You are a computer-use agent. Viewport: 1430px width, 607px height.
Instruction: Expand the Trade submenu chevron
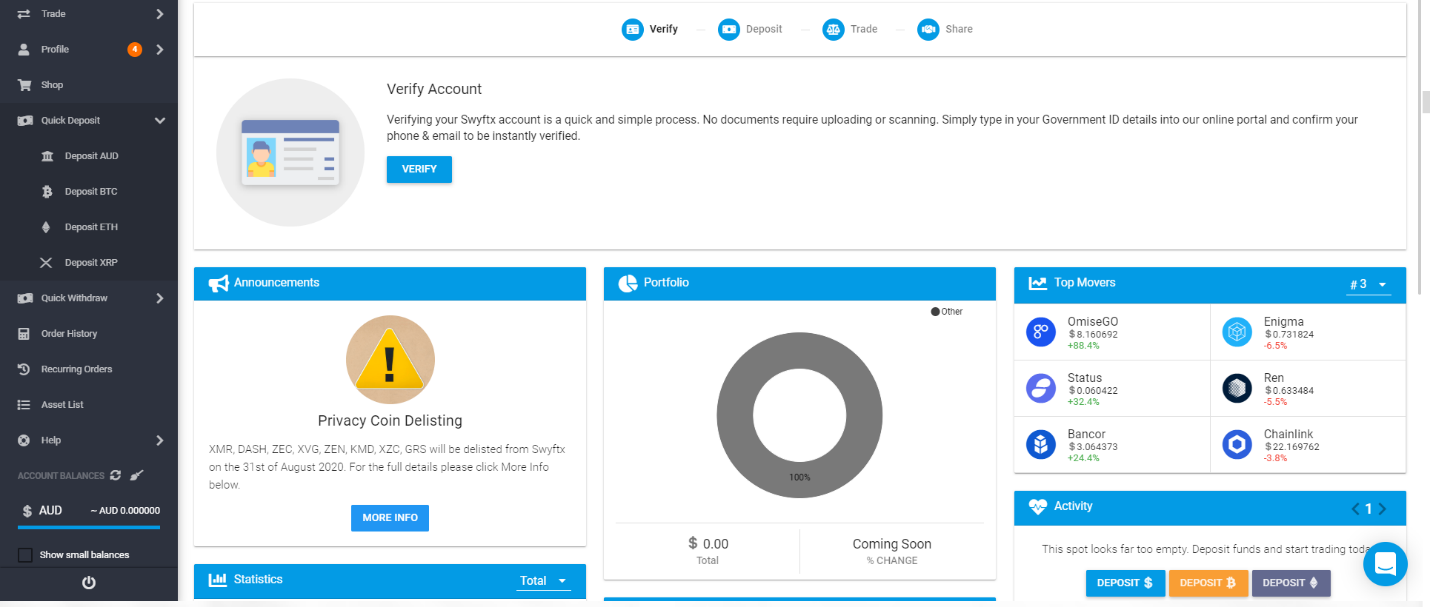point(160,14)
